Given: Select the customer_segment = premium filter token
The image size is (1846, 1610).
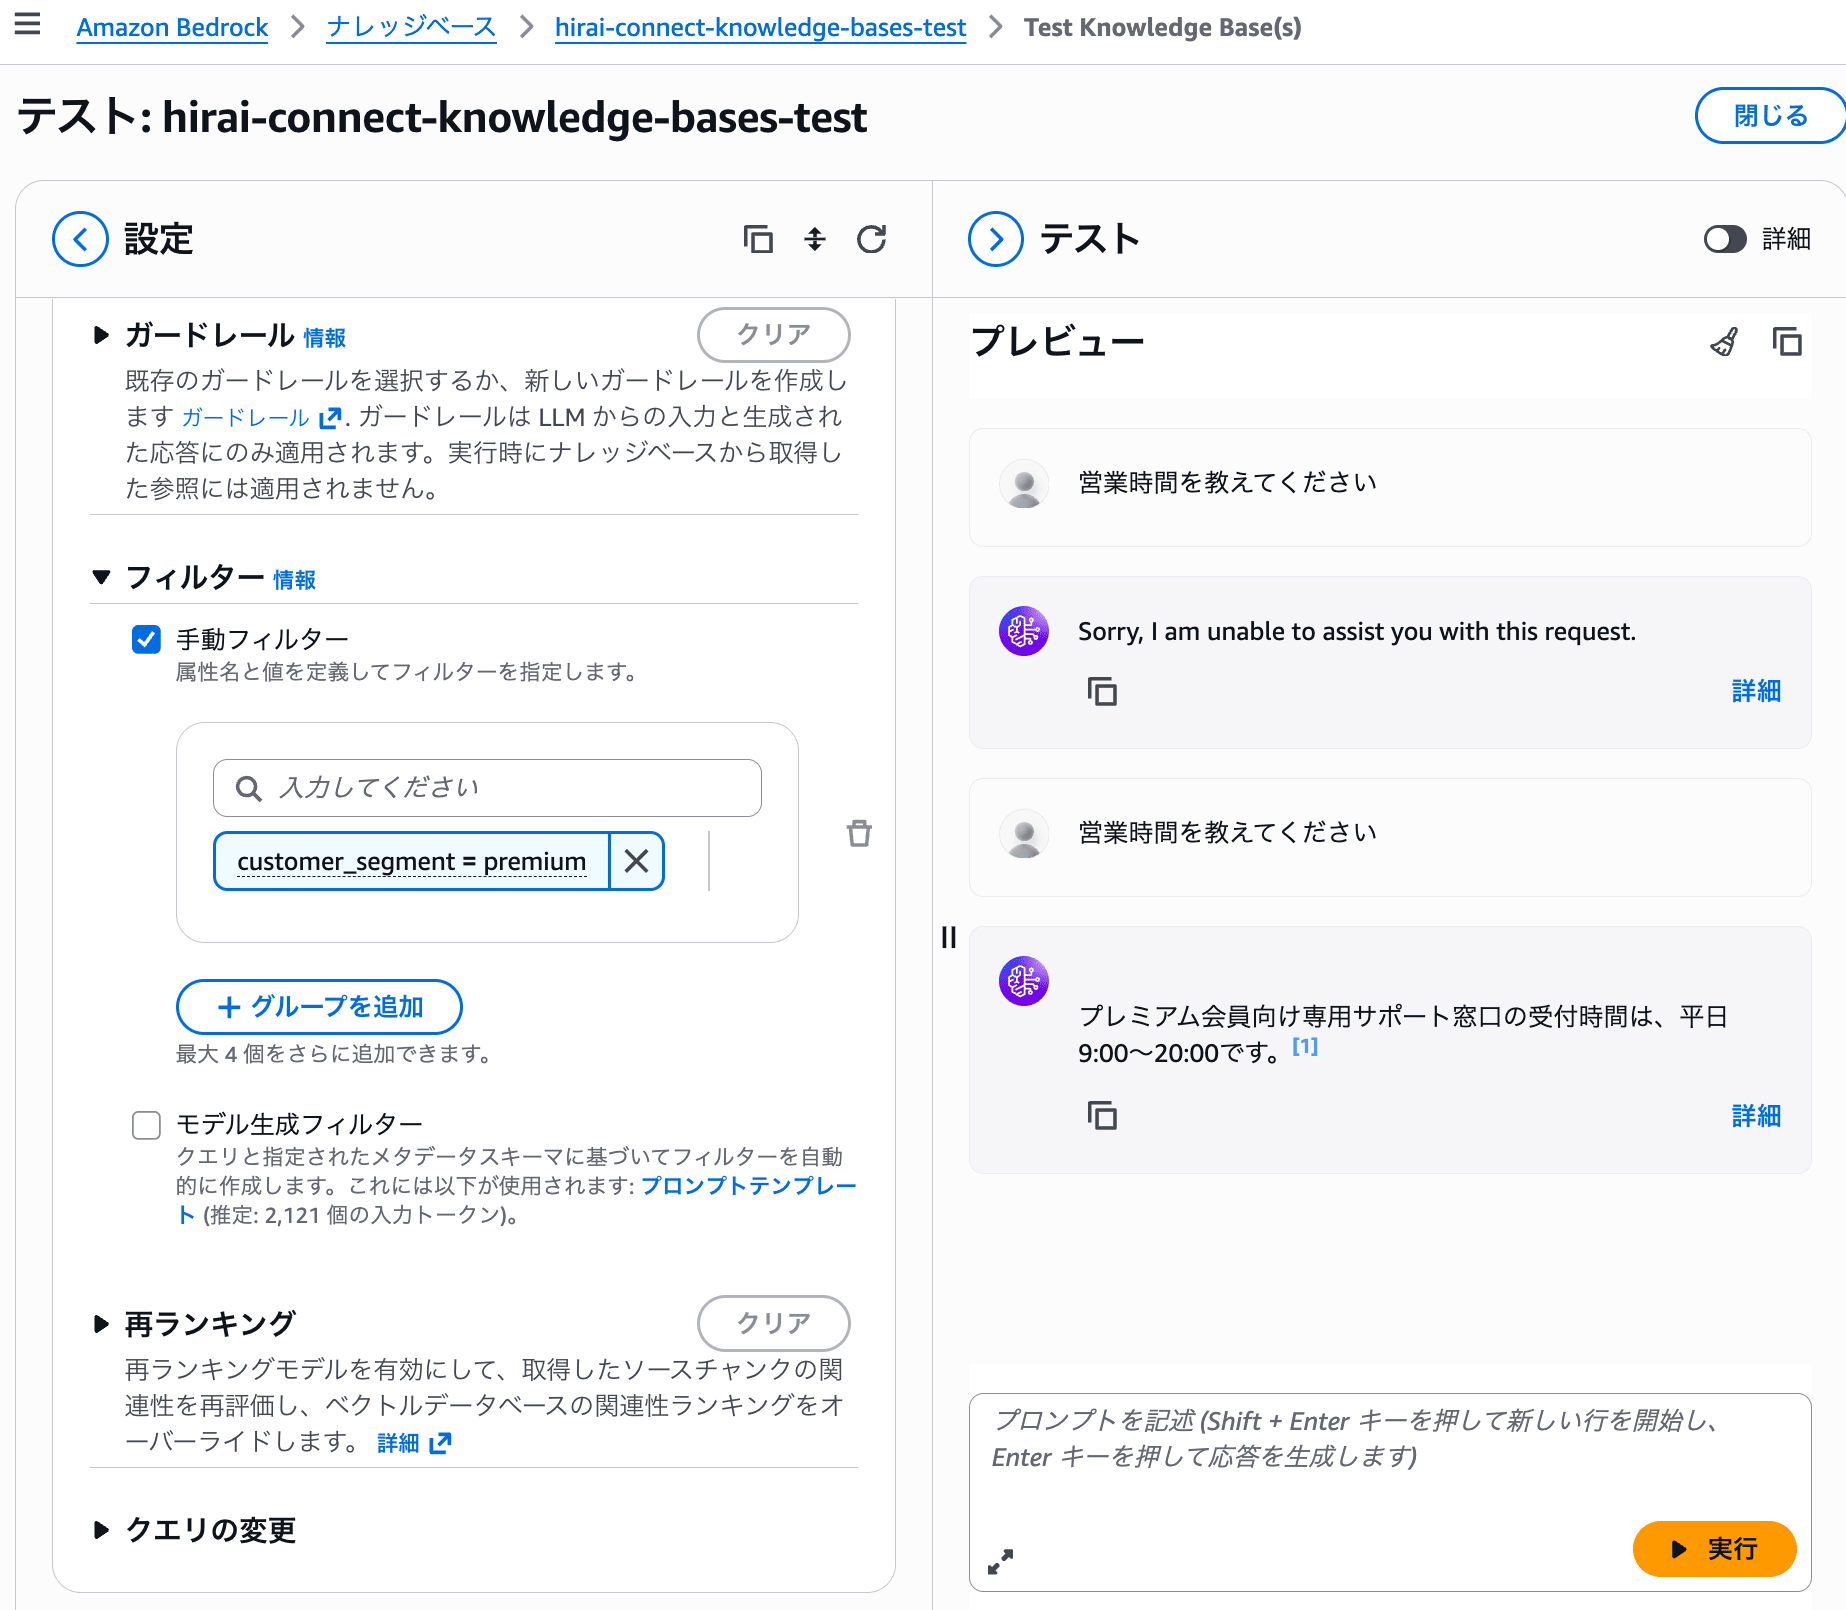Looking at the screenshot, I should tap(411, 861).
